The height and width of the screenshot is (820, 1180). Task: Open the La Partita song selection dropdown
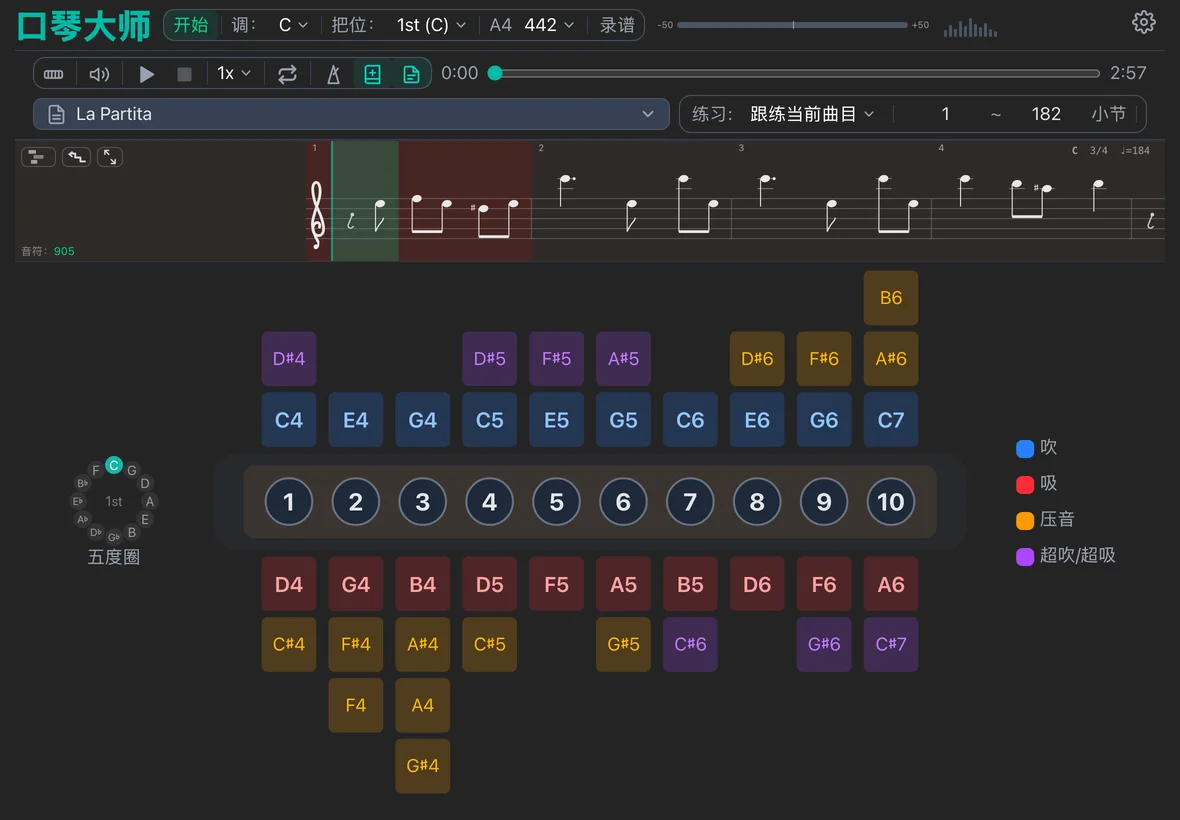click(350, 114)
